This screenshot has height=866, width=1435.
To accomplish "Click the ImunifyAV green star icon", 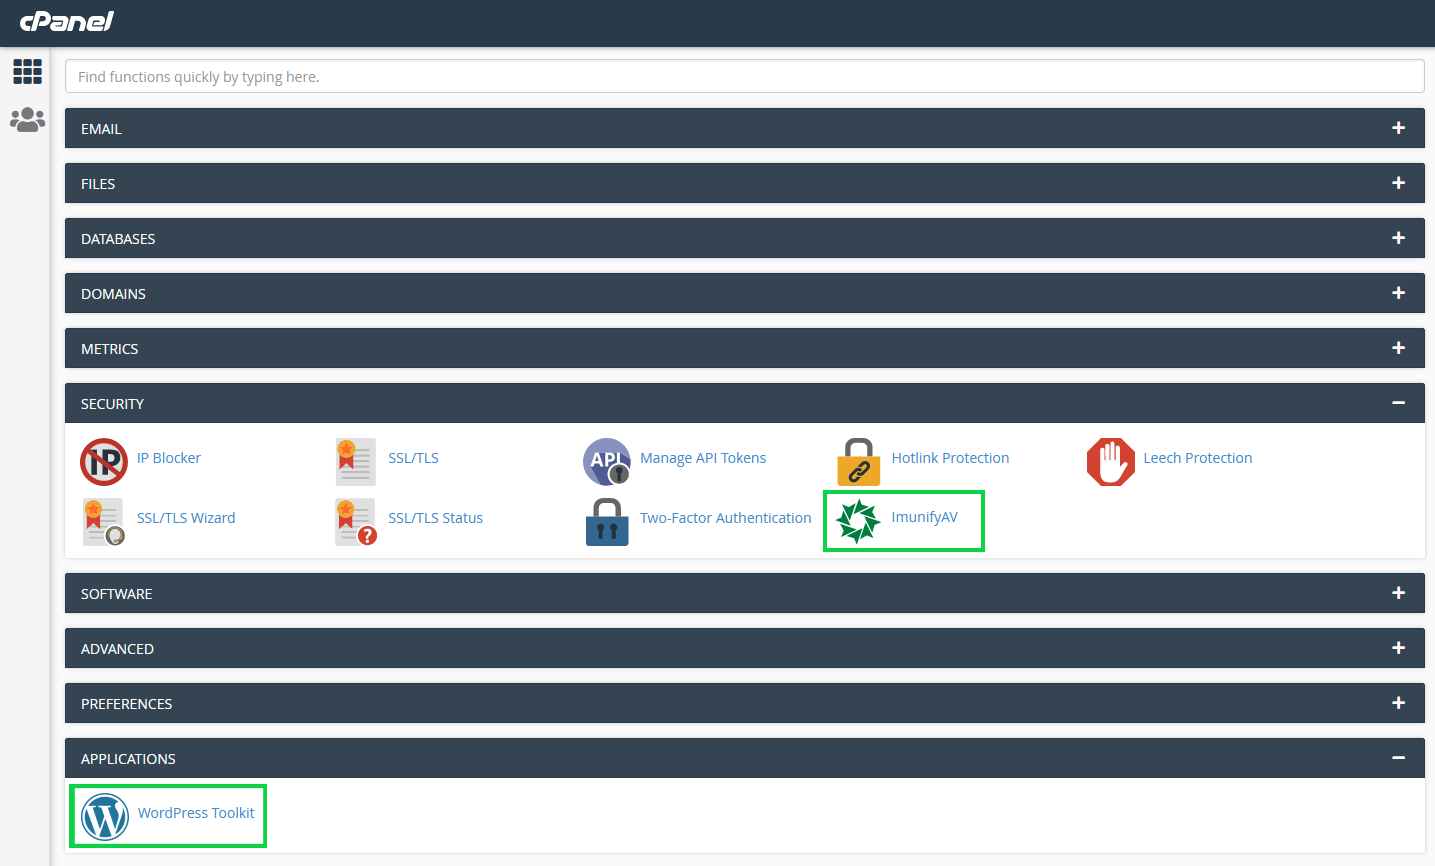I will click(x=858, y=521).
